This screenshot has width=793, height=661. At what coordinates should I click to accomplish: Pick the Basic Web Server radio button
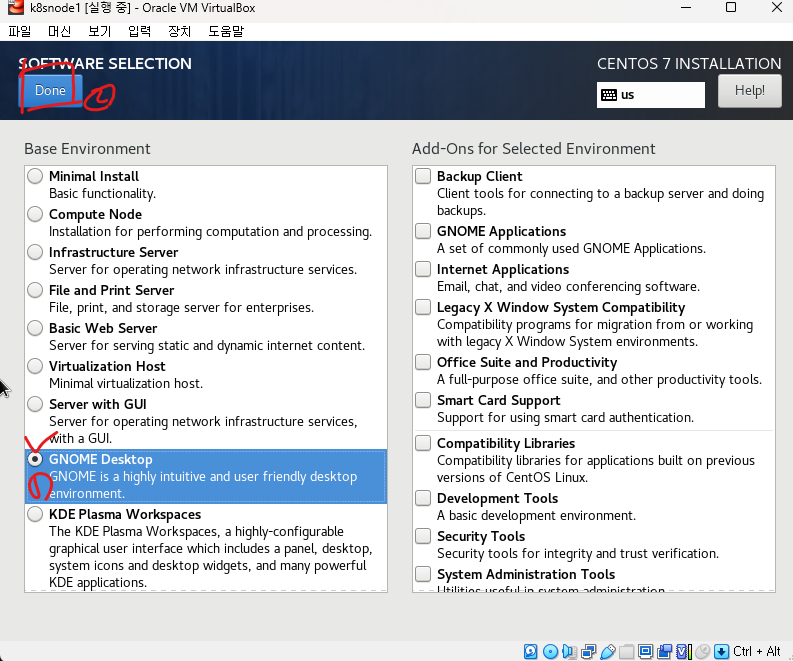pyautogui.click(x=35, y=328)
